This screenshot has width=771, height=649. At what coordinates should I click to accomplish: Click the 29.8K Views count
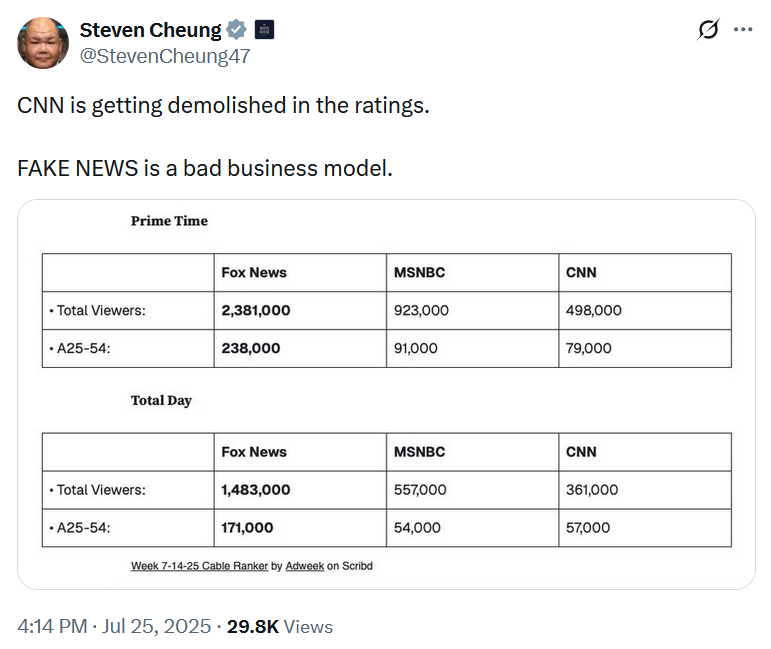tap(280, 626)
